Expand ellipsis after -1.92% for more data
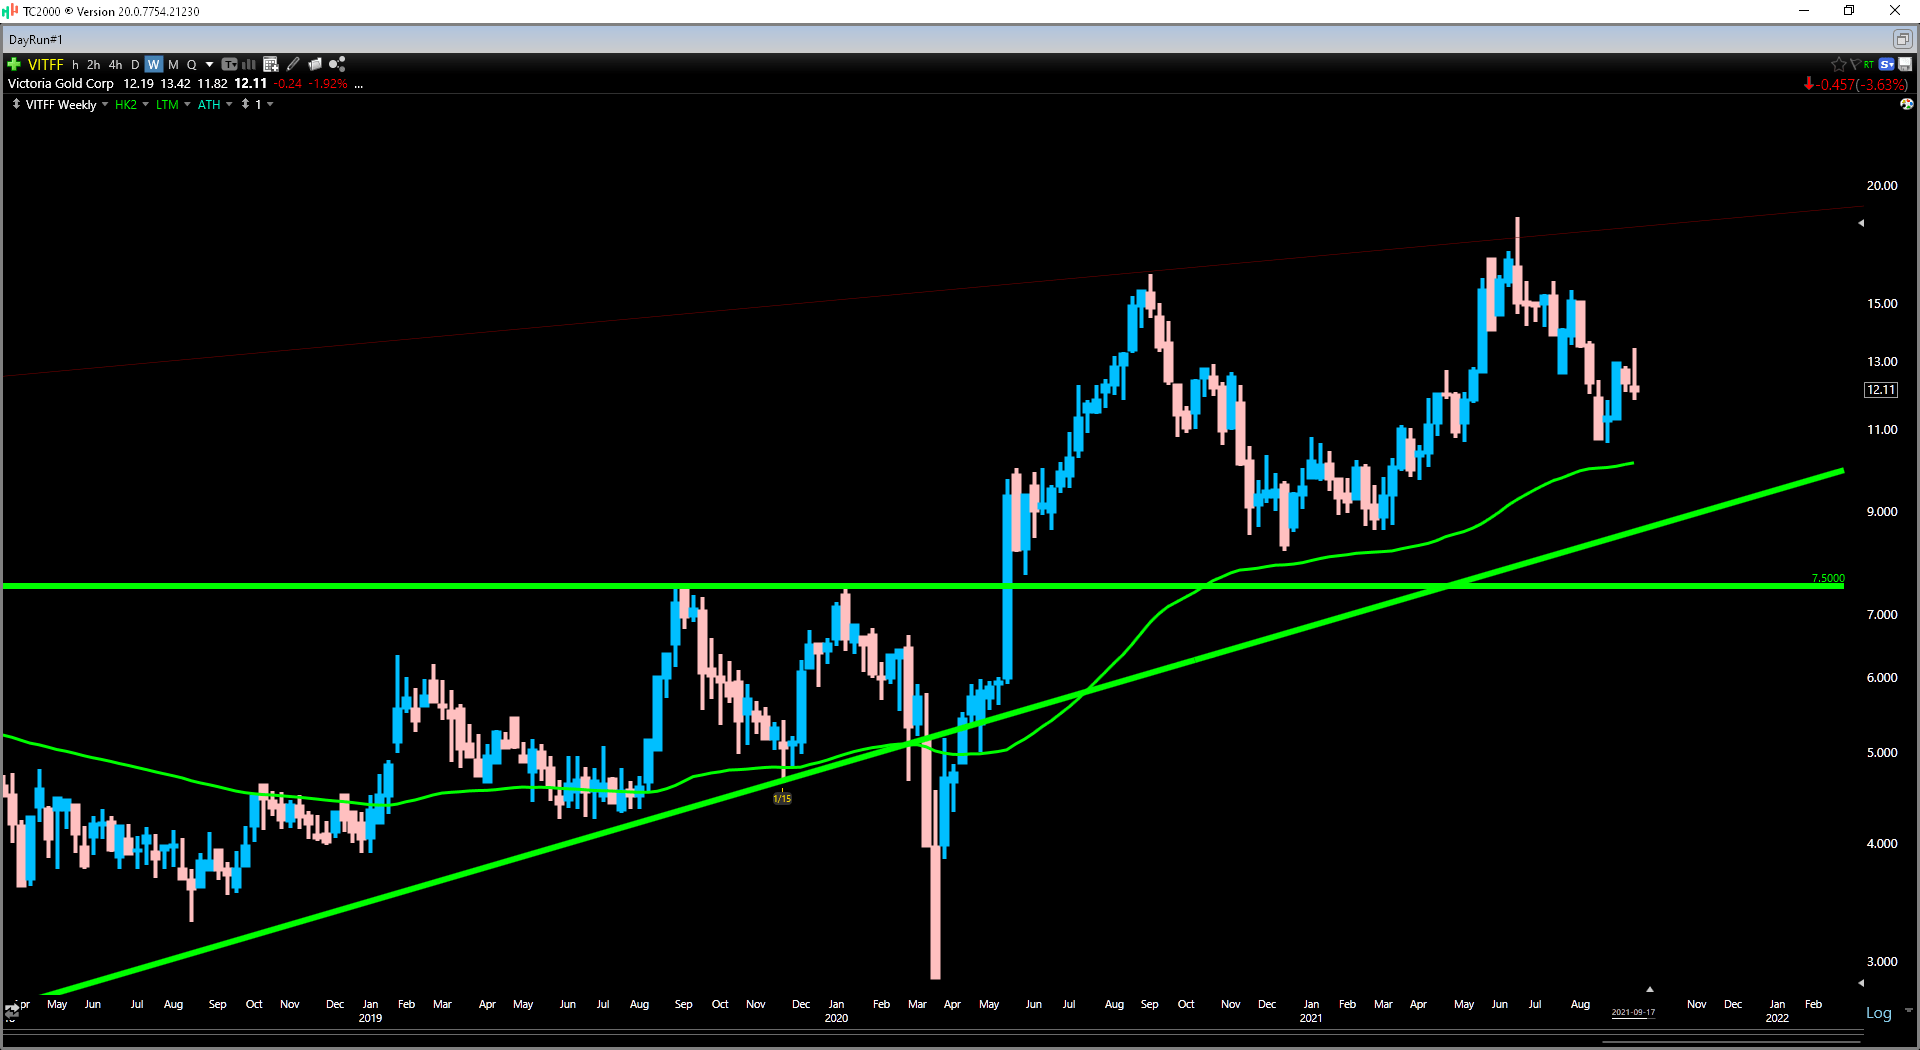 359,84
